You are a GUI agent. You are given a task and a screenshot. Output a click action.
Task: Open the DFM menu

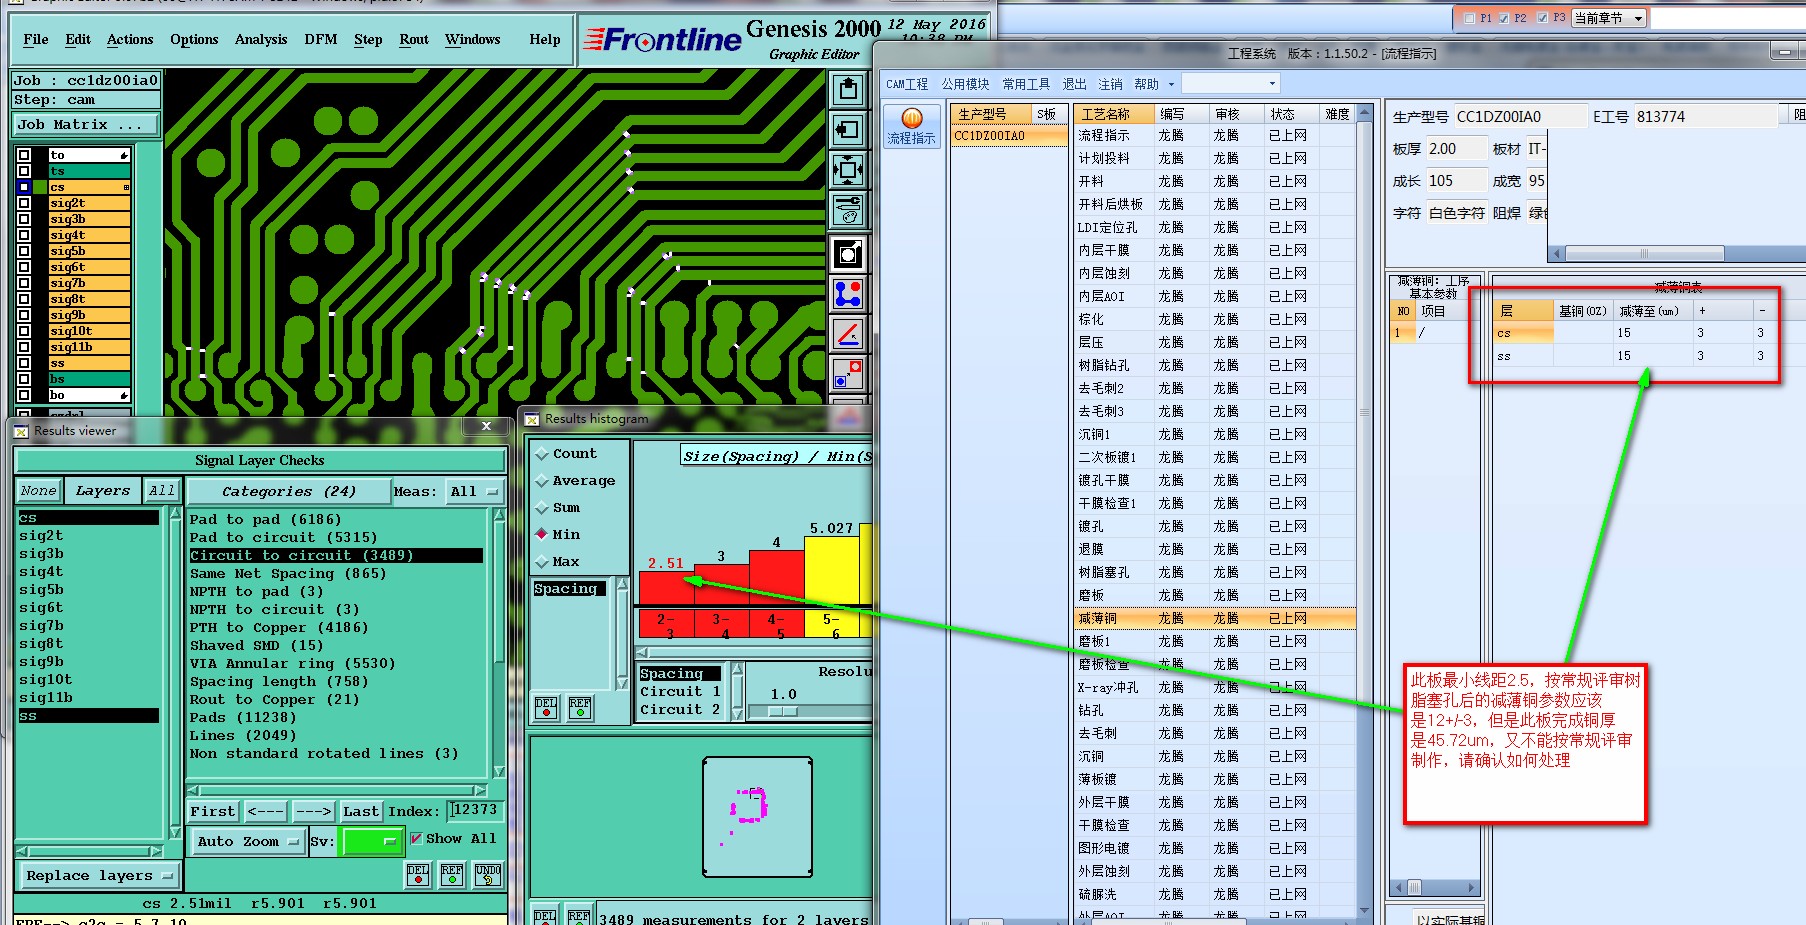pos(321,40)
